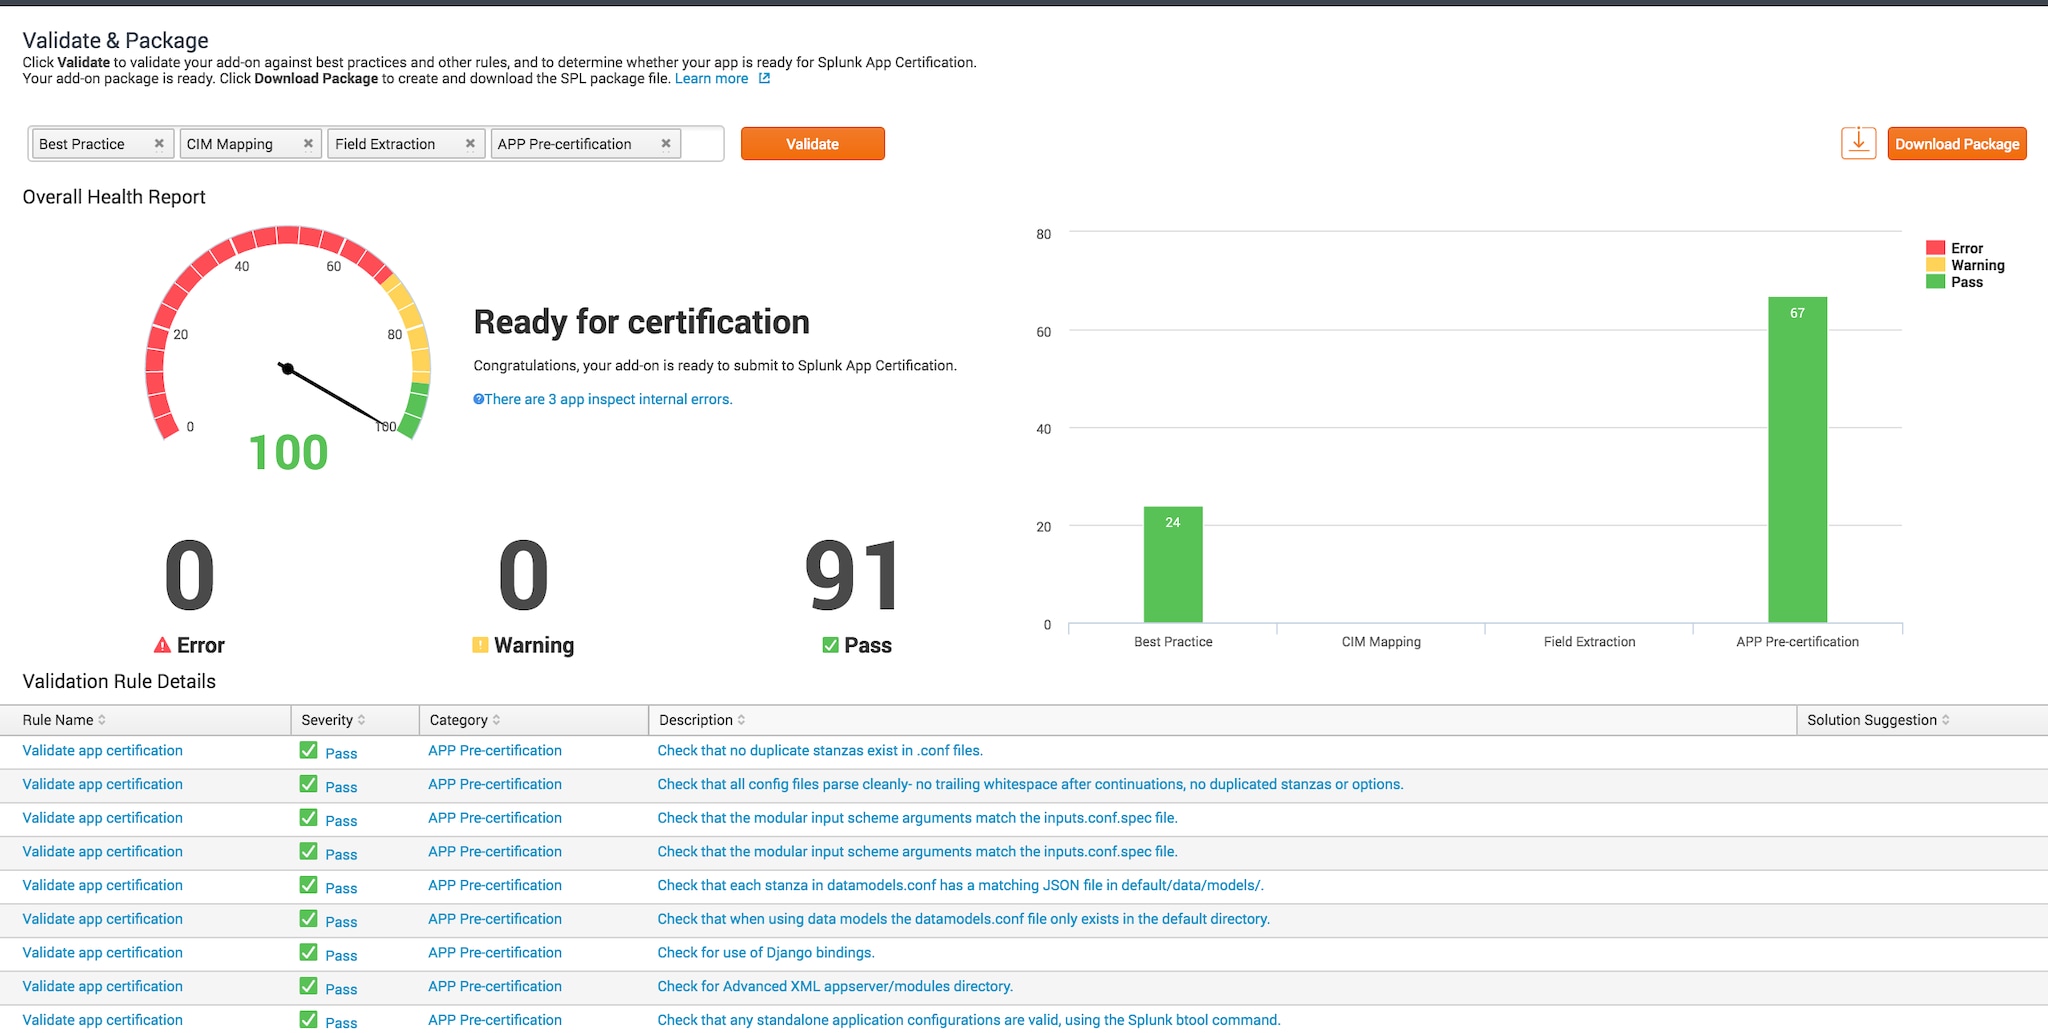Viewport: 2048px width, 1033px height.
Task: Click the Best Practice bar showing 24
Action: [1173, 564]
